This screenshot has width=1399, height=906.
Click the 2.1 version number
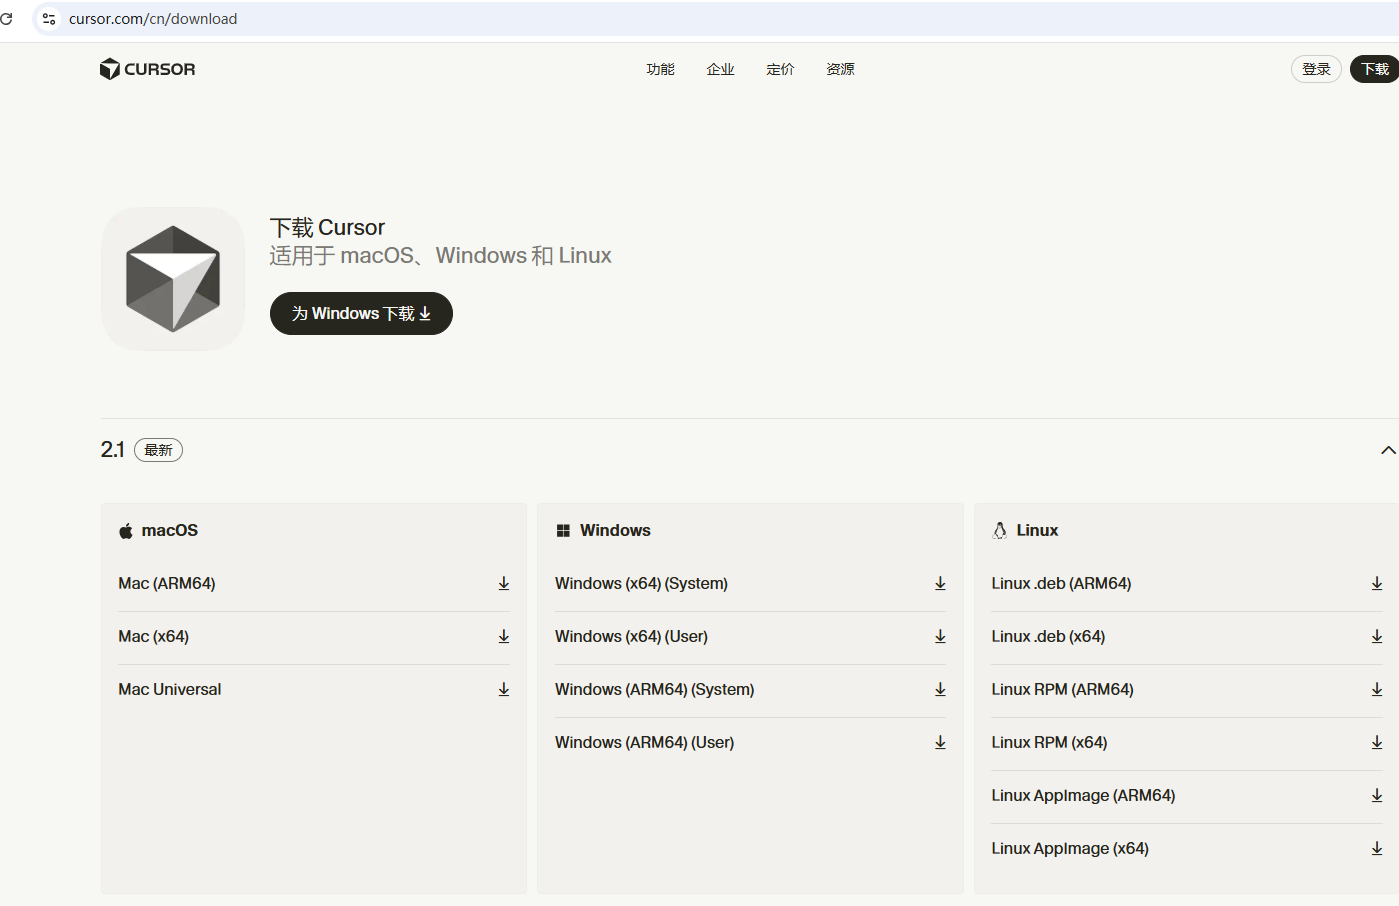pos(112,450)
